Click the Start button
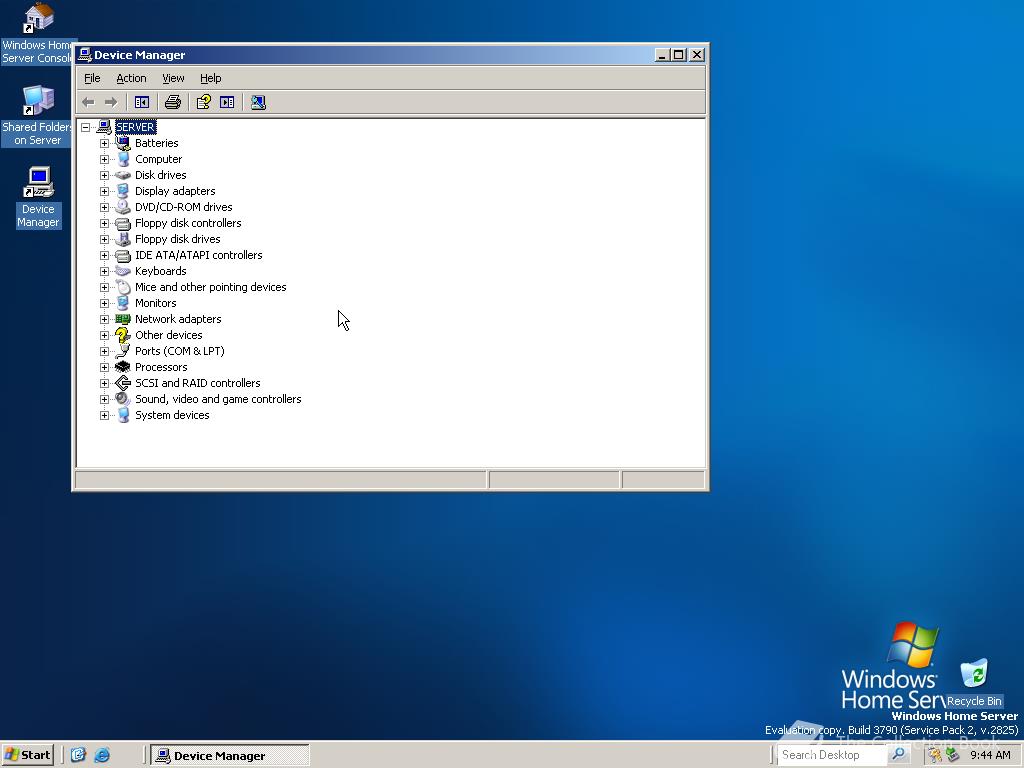This screenshot has height=768, width=1024. pos(27,755)
